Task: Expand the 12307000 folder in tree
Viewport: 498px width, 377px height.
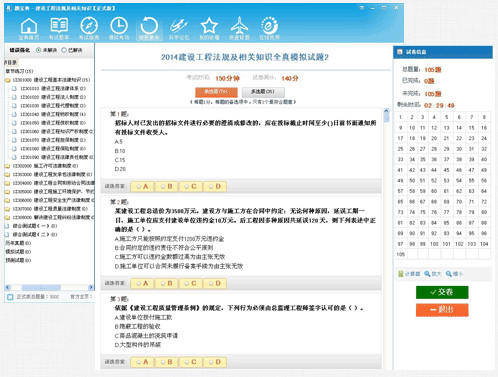Action: pyautogui.click(x=7, y=209)
